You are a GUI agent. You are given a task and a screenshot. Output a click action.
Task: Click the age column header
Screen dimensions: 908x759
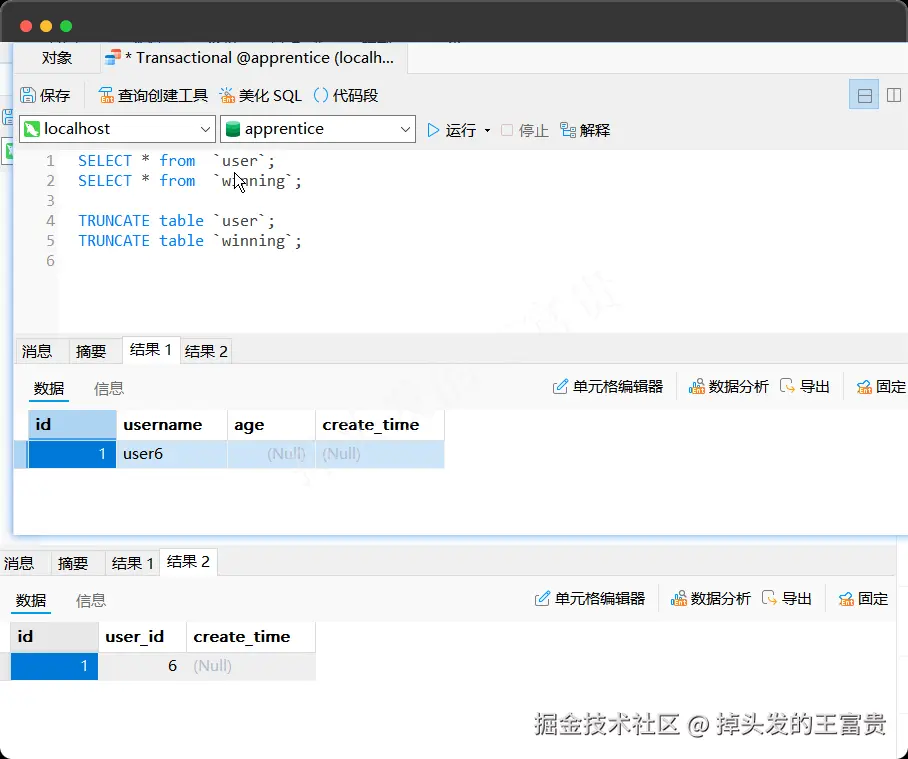point(271,425)
